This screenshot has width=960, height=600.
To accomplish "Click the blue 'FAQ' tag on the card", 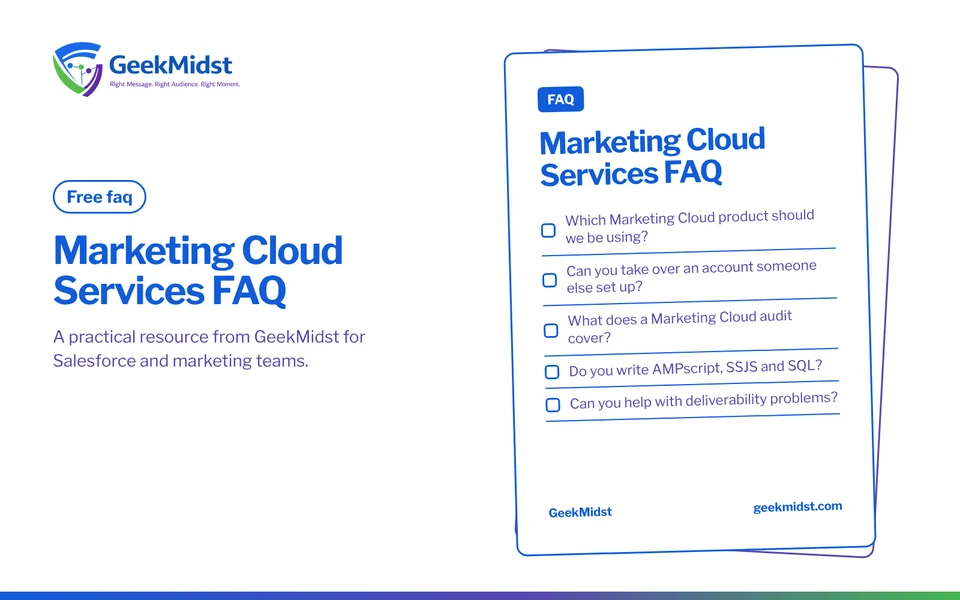I will (x=560, y=100).
